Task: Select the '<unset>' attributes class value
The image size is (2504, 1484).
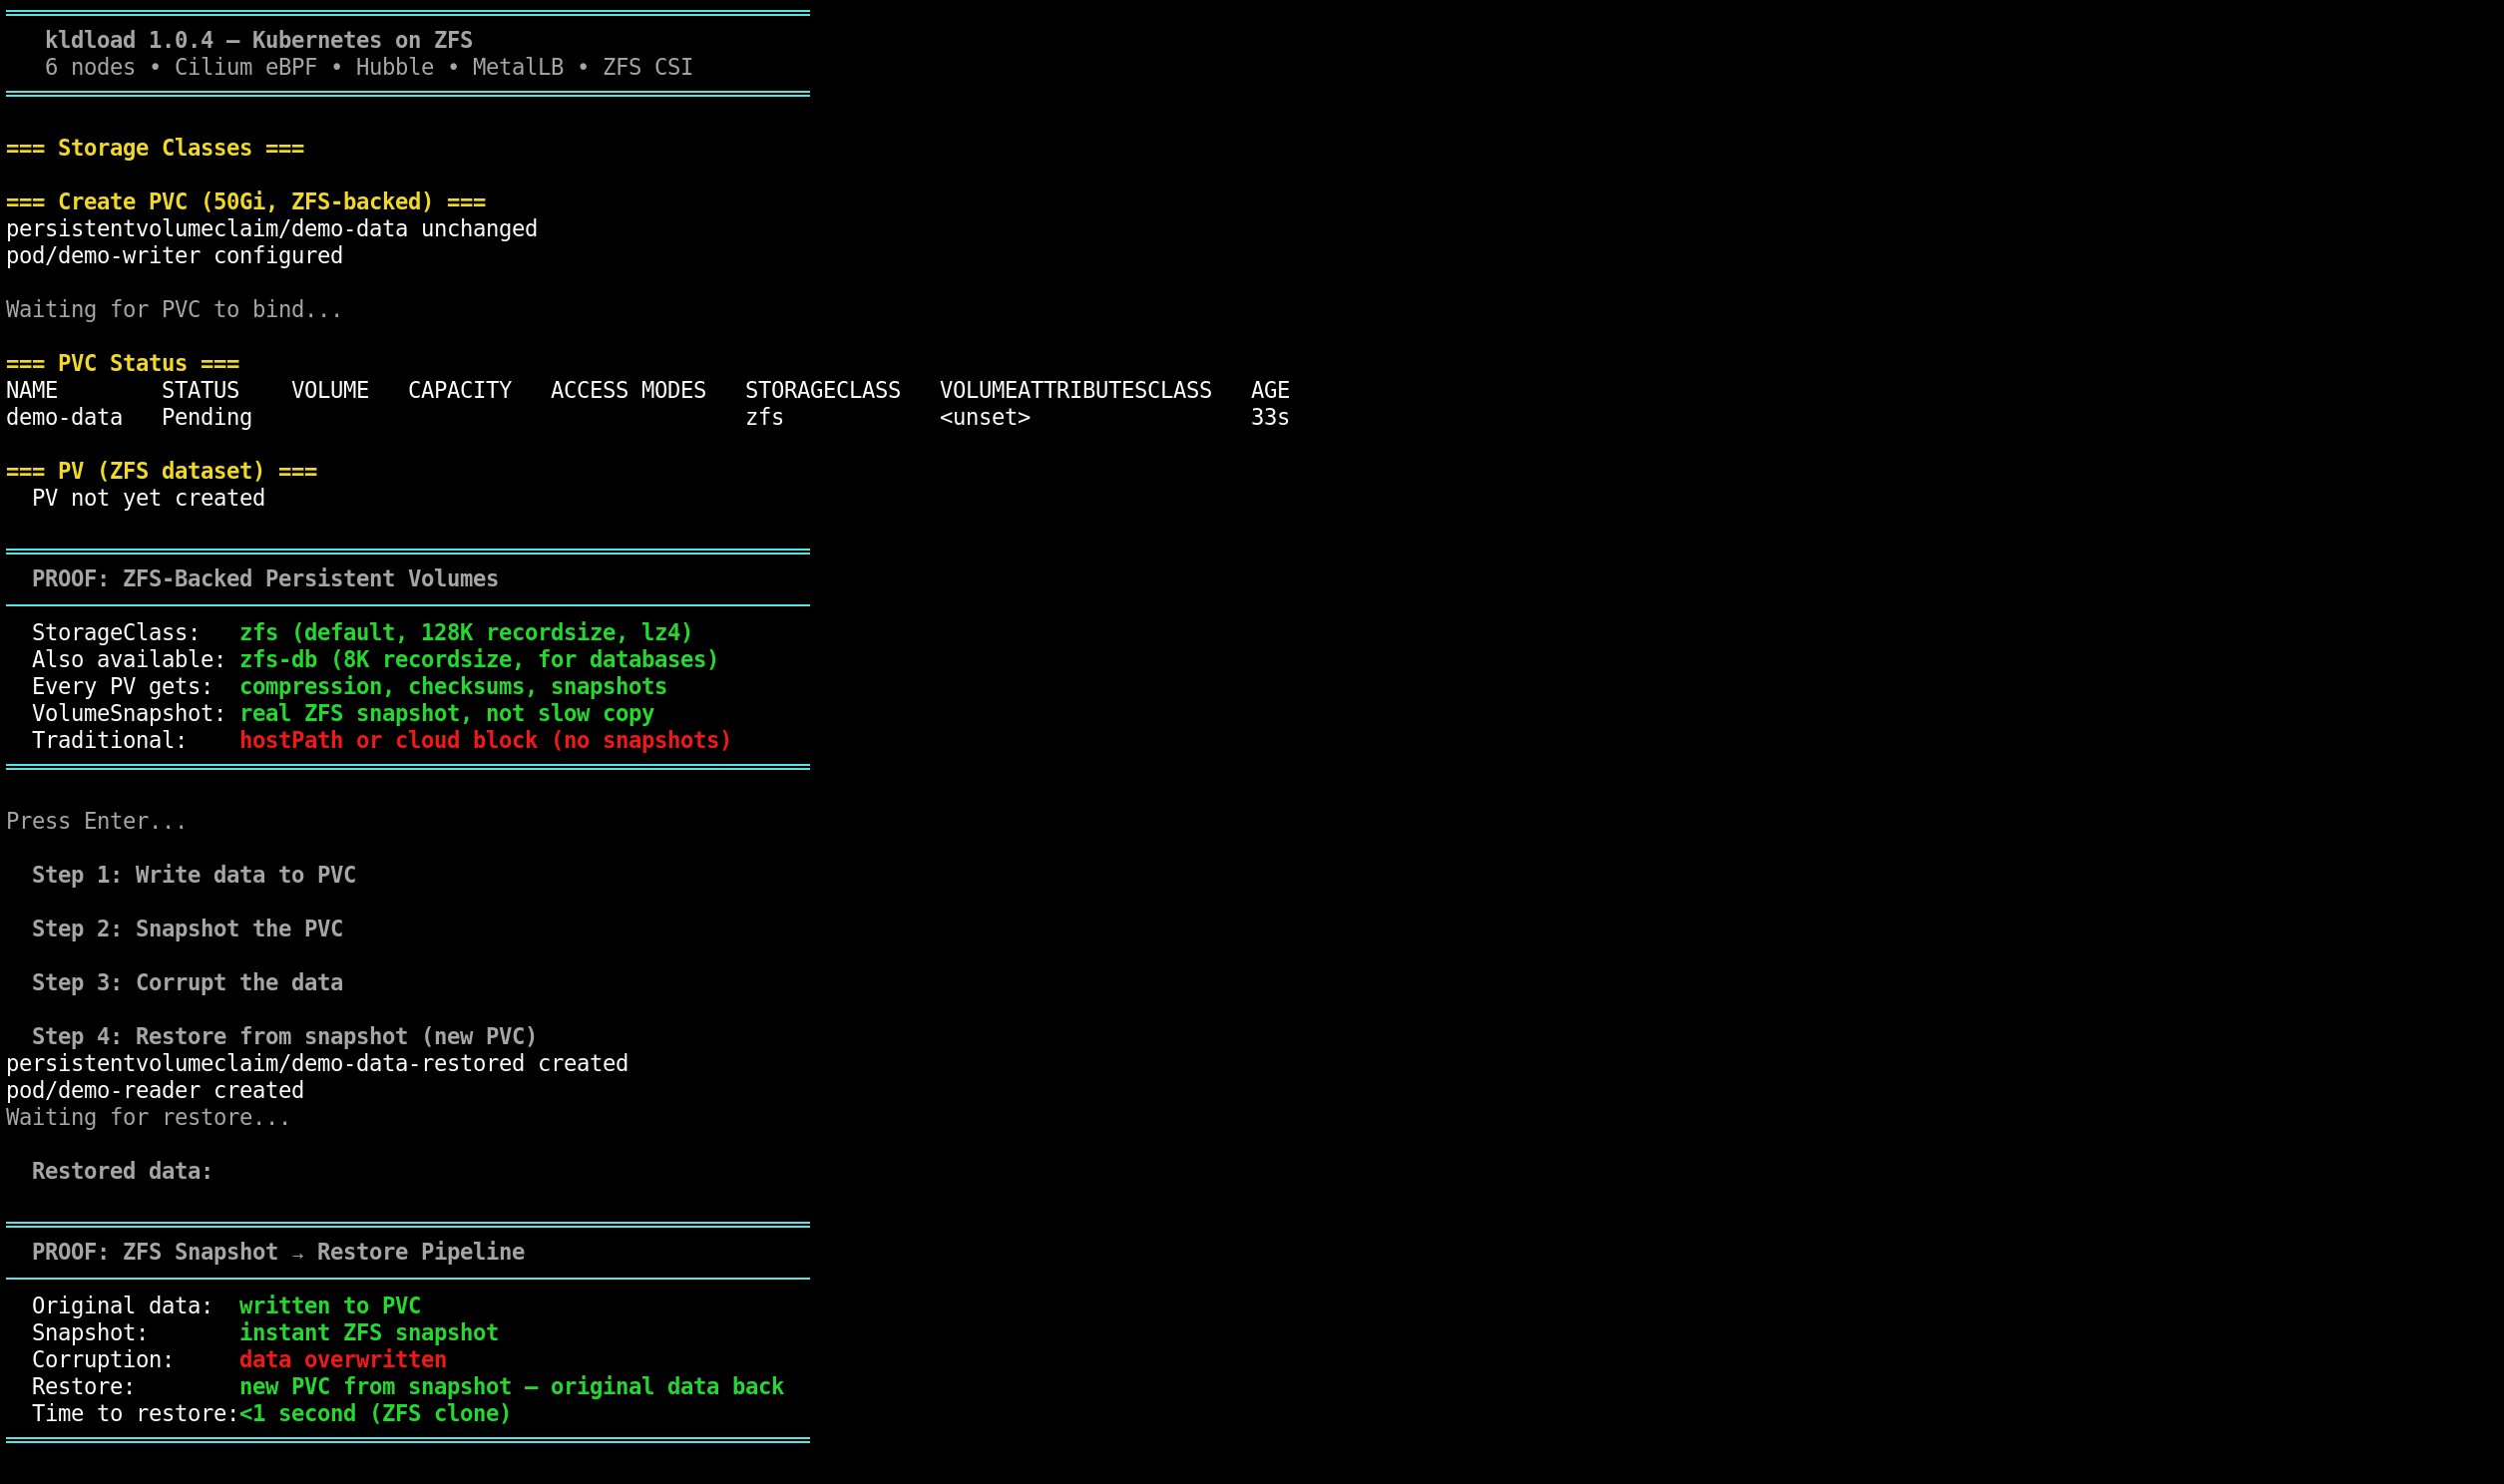Action: pyautogui.click(x=985, y=418)
